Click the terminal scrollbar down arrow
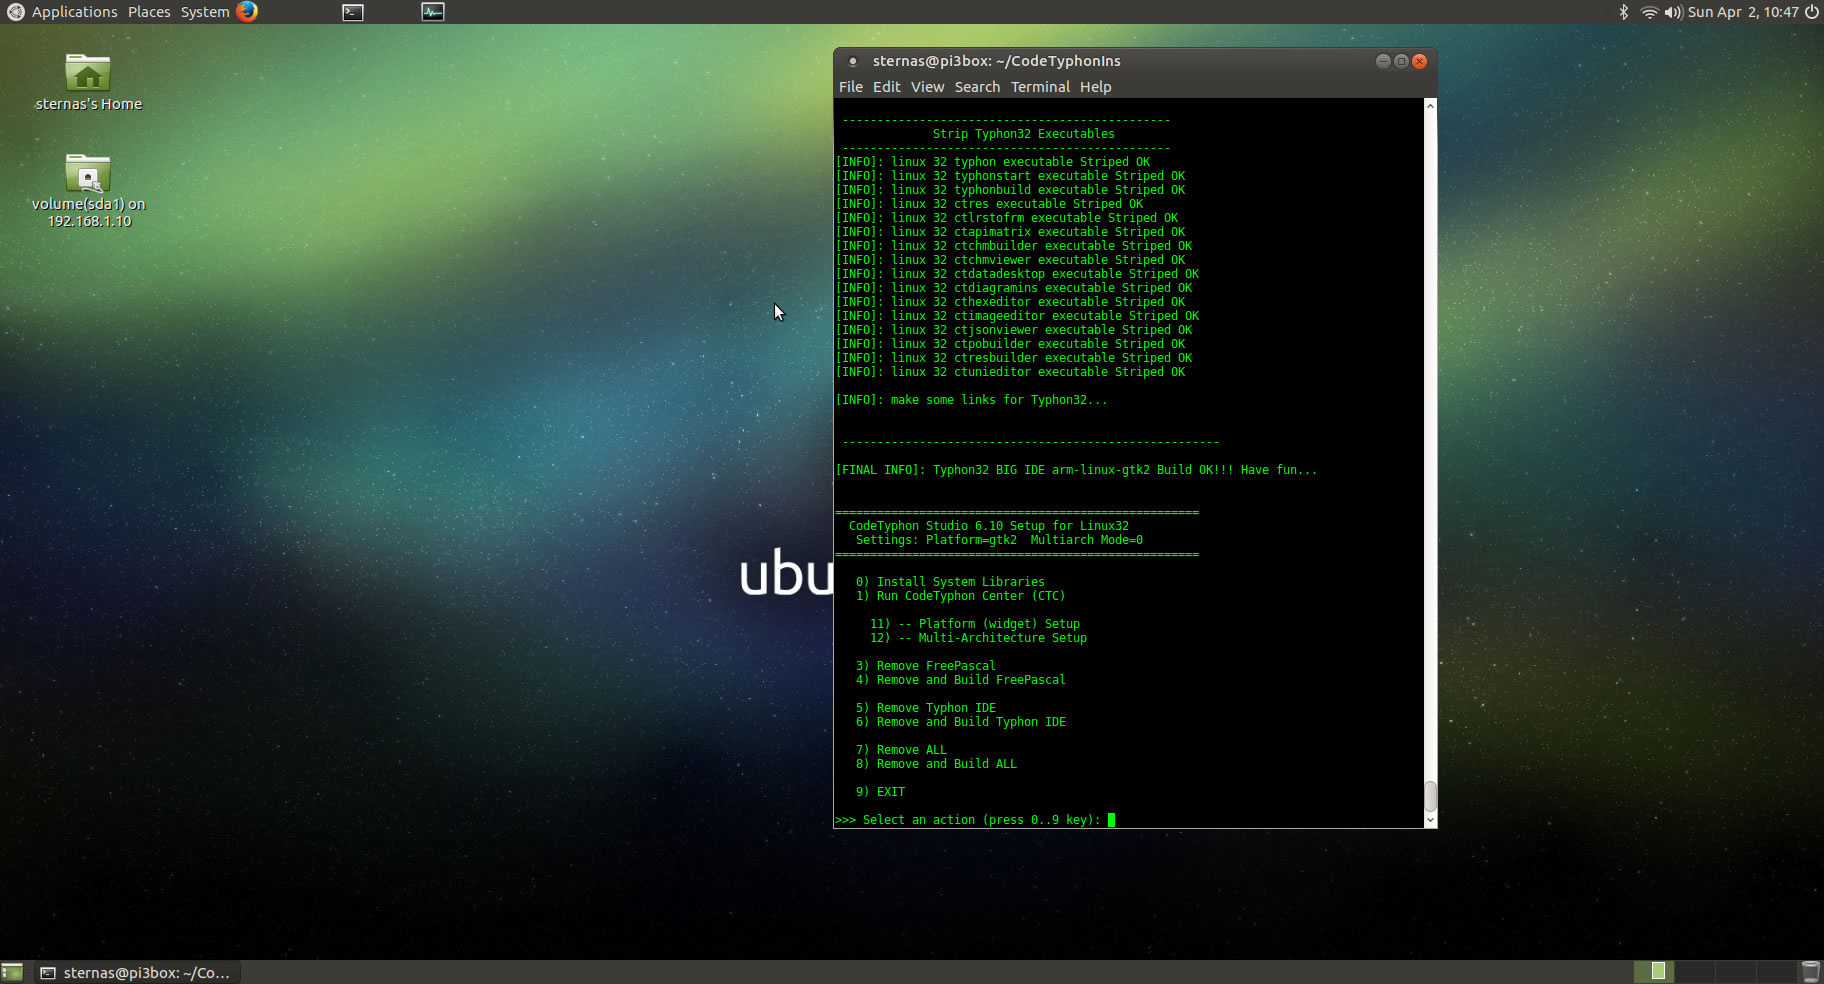 [1430, 820]
